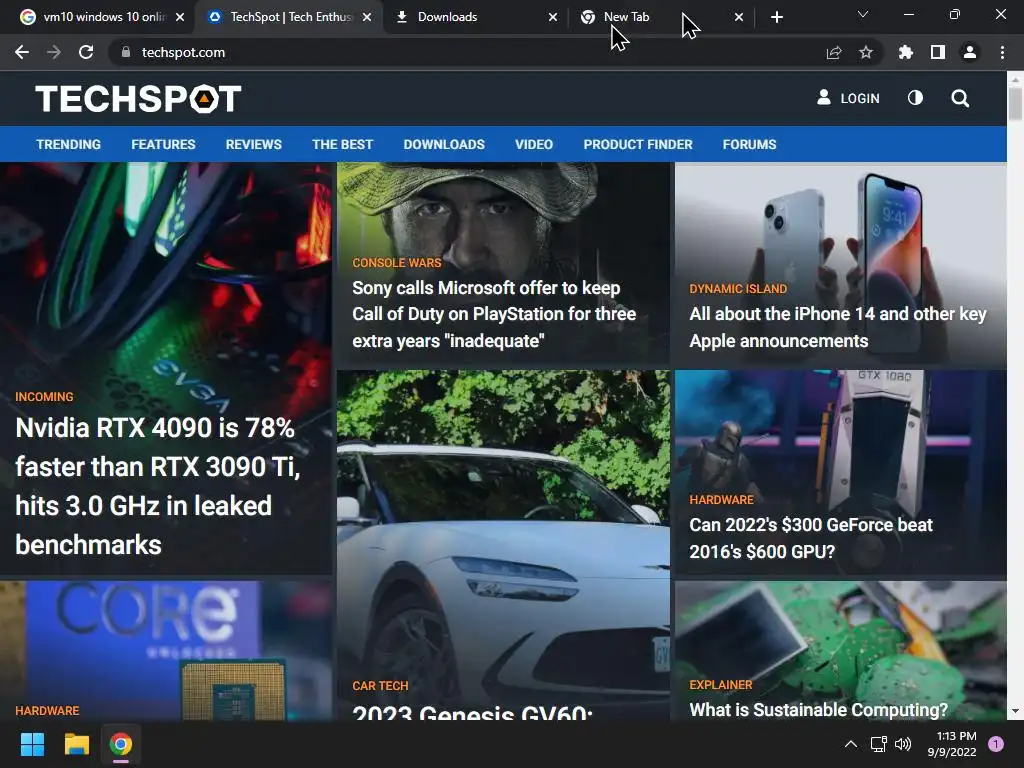Screen dimensions: 1024x768
Task: Open the notification center badge
Action: 995,744
